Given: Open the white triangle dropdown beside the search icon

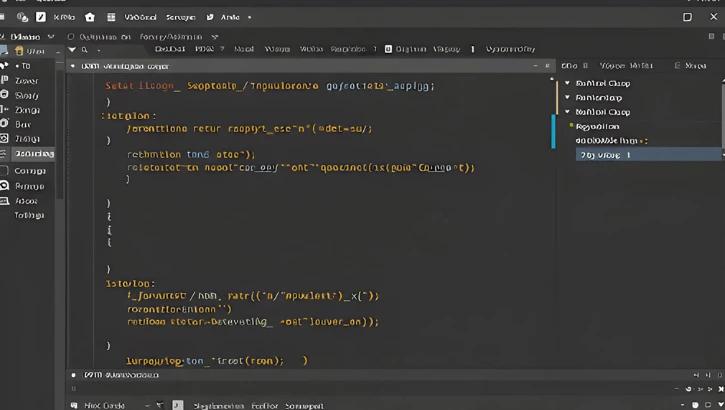Looking at the screenshot, I should tap(72, 49).
